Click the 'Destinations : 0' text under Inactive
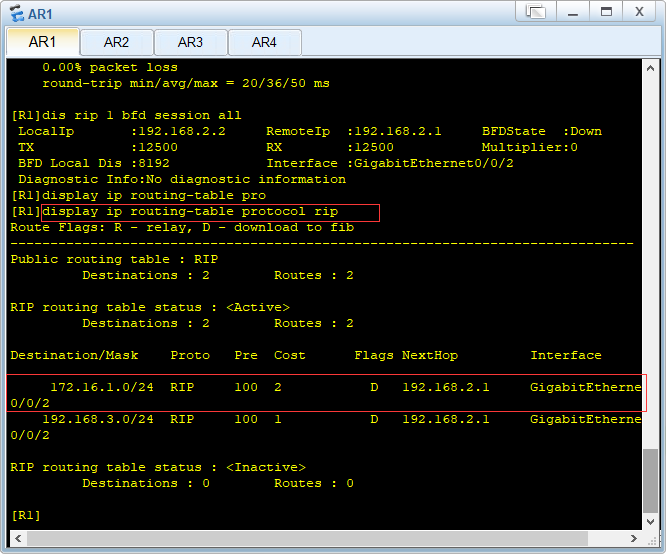Screen dimensions: 666x554 146,483
